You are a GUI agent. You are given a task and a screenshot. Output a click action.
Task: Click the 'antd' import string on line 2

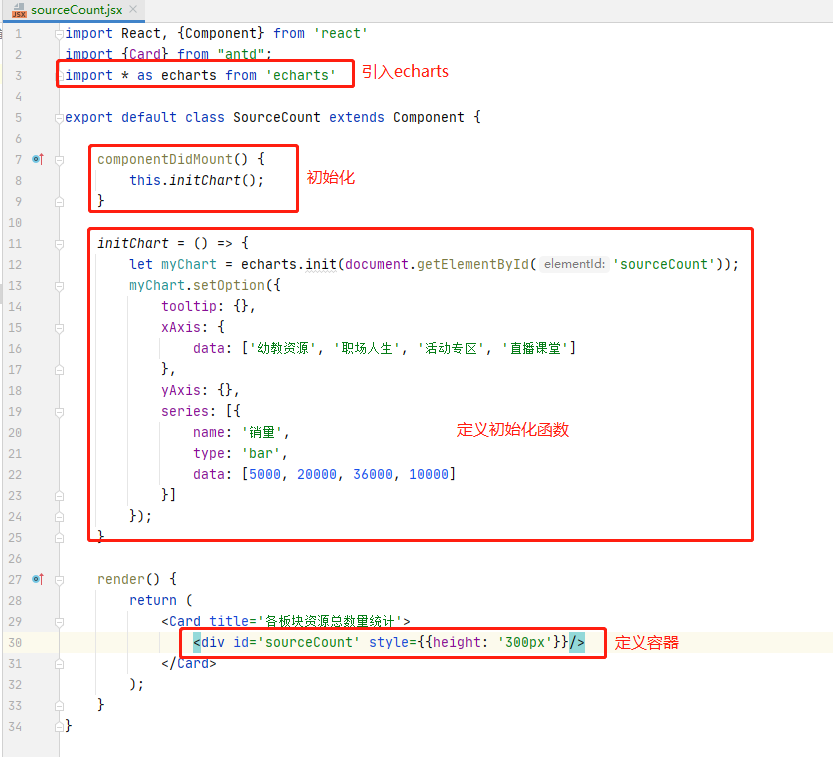coord(241,54)
